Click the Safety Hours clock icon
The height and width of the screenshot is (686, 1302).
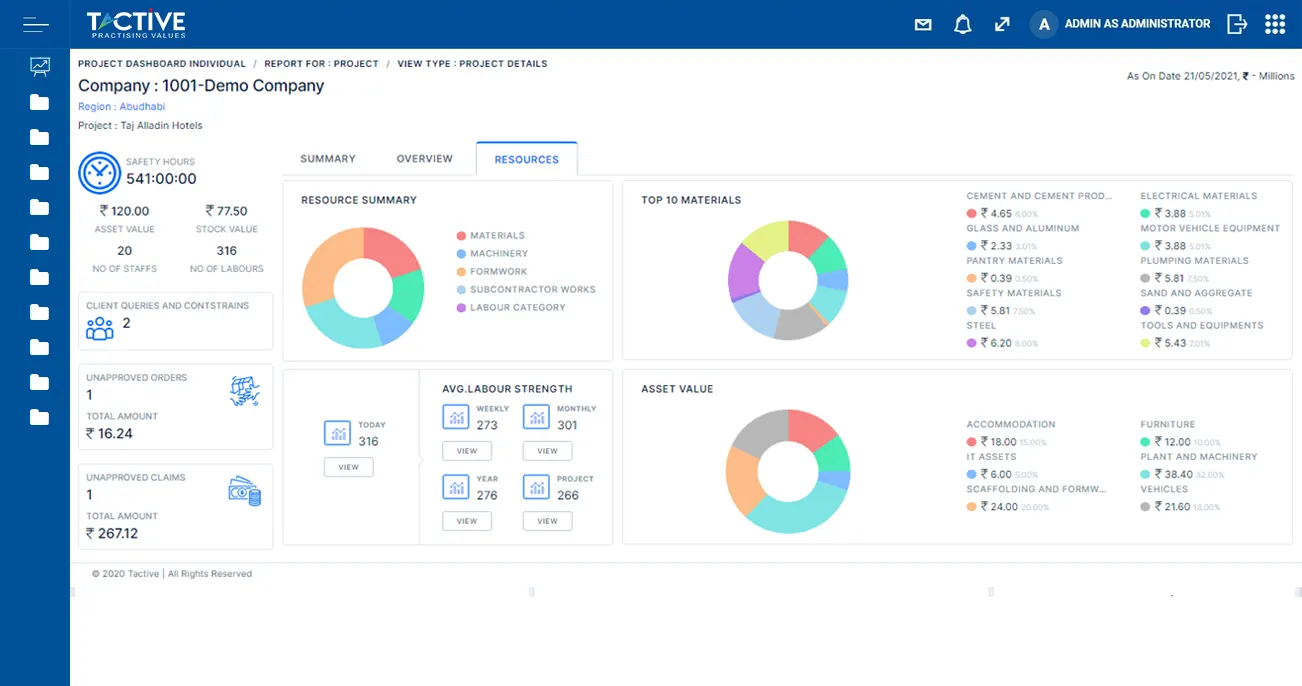100,173
